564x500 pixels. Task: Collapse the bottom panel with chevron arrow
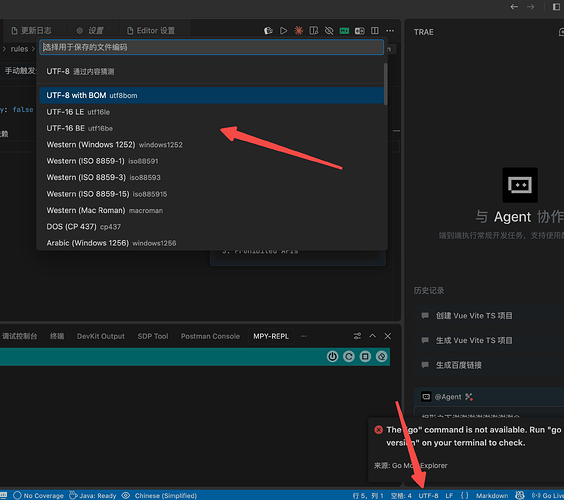click(x=373, y=336)
